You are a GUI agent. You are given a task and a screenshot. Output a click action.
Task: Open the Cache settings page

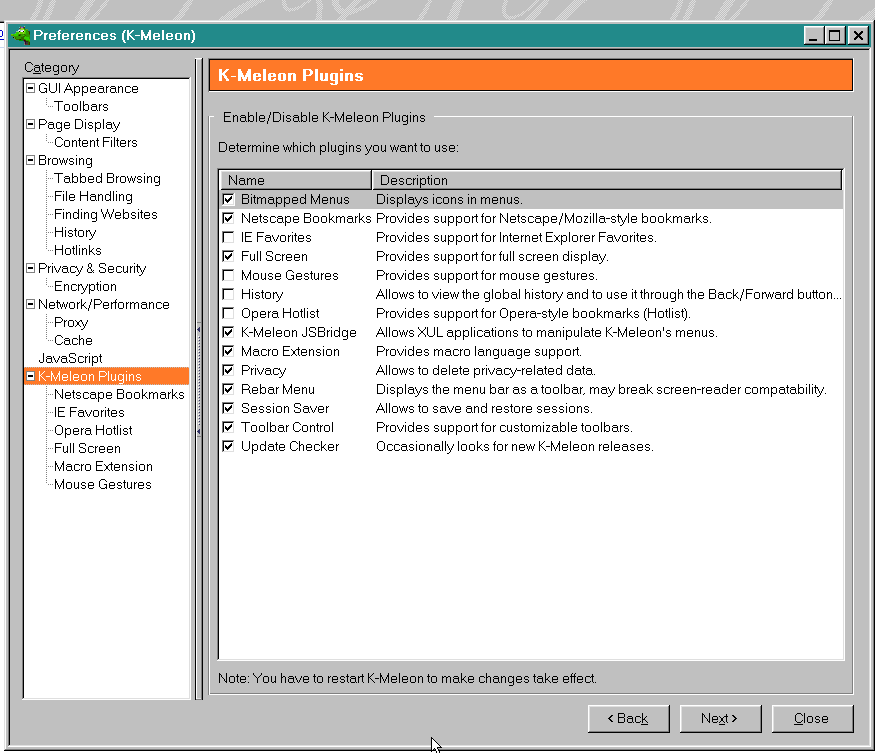point(73,341)
